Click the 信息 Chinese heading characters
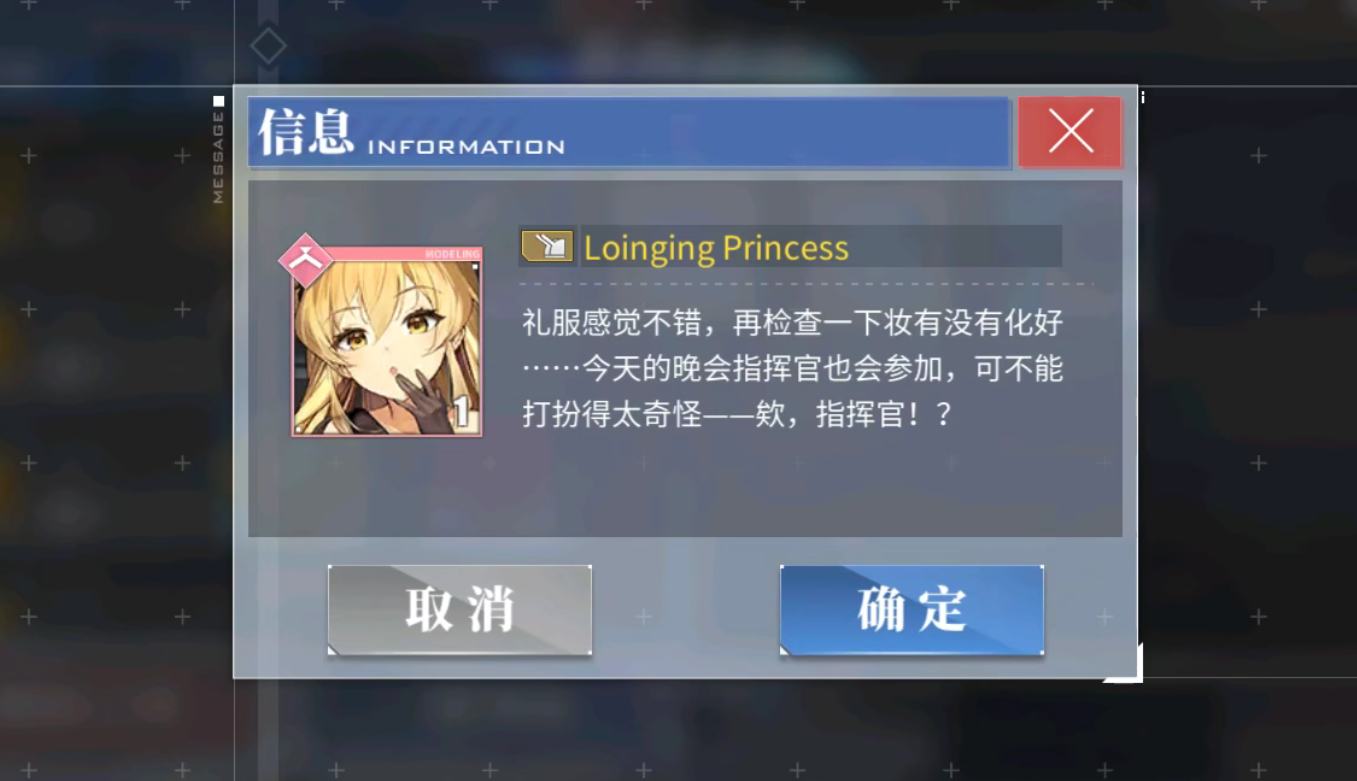 click(306, 131)
